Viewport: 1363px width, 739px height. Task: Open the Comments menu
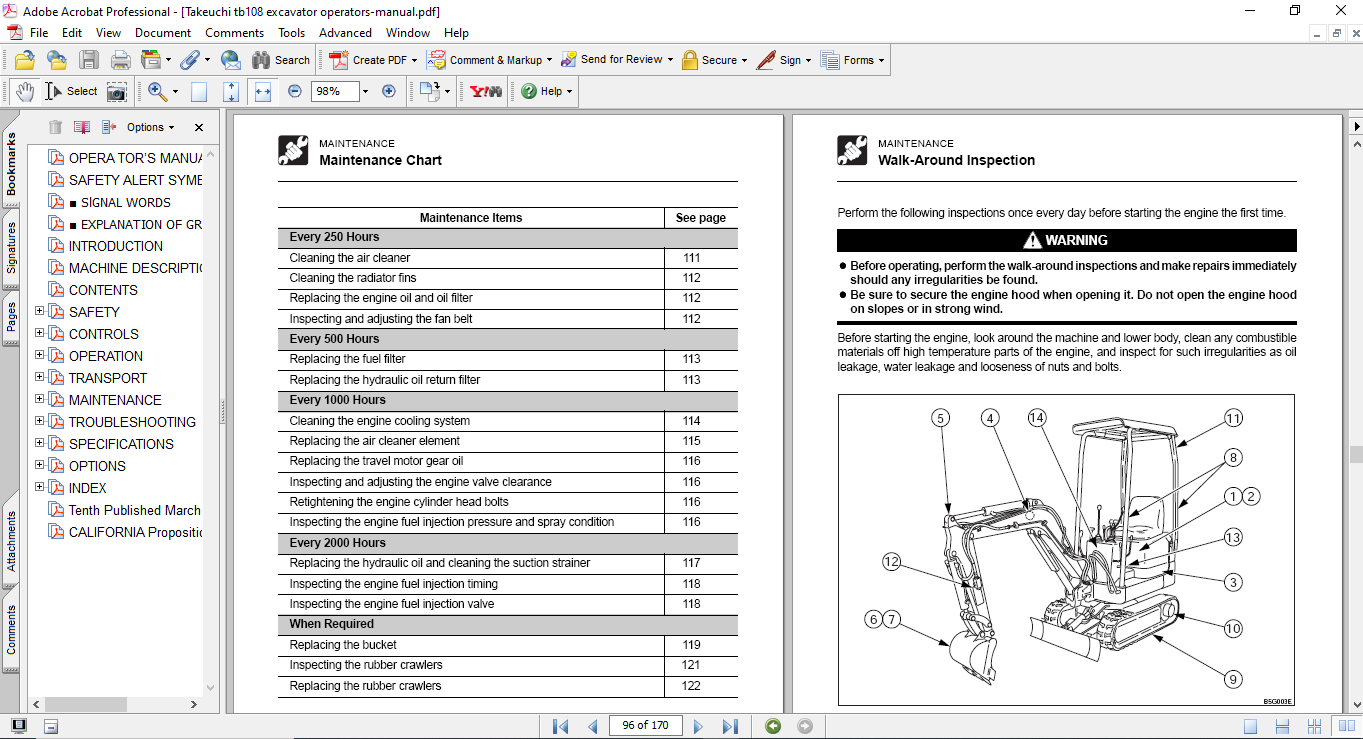point(234,33)
